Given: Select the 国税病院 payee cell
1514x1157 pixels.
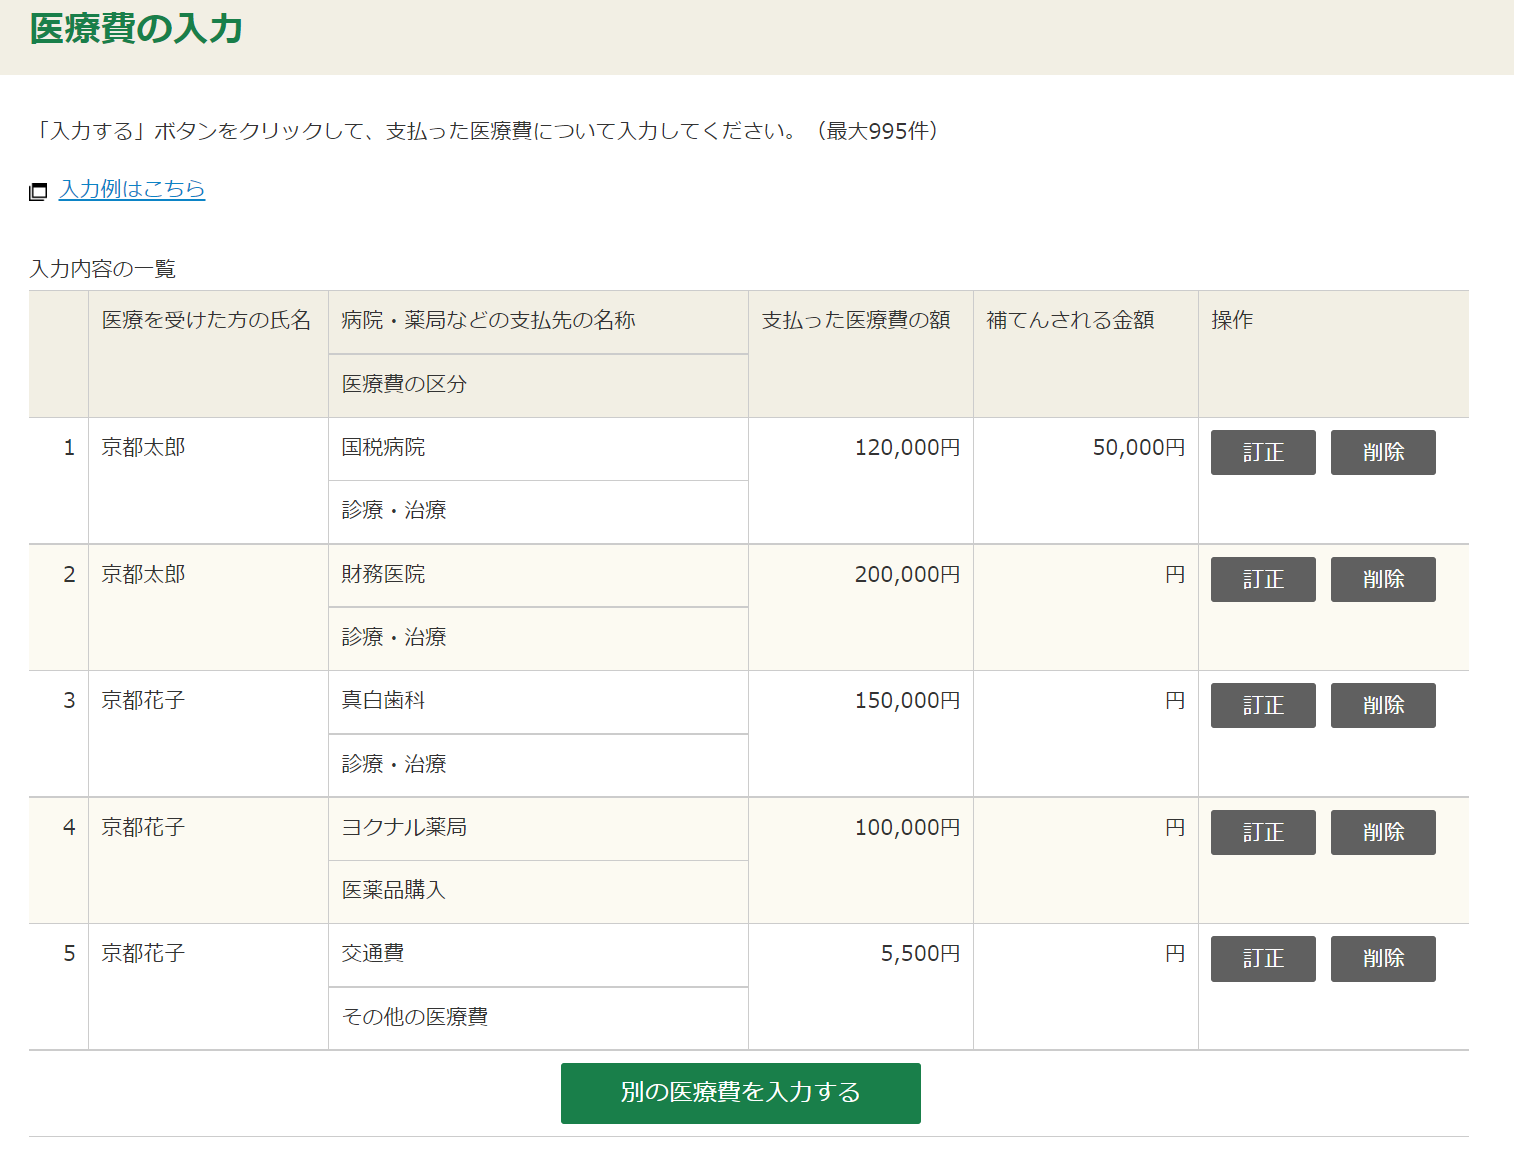Looking at the screenshot, I should click(x=384, y=448).
